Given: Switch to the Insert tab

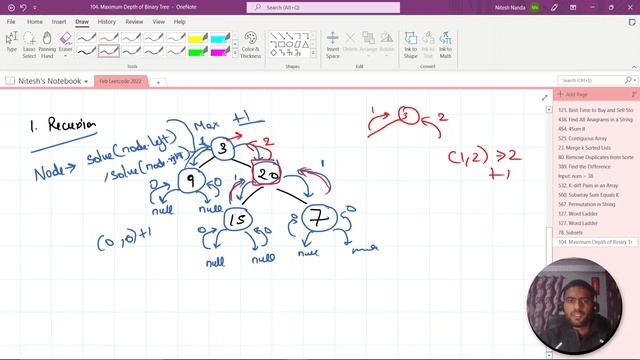Looking at the screenshot, I should tap(59, 22).
